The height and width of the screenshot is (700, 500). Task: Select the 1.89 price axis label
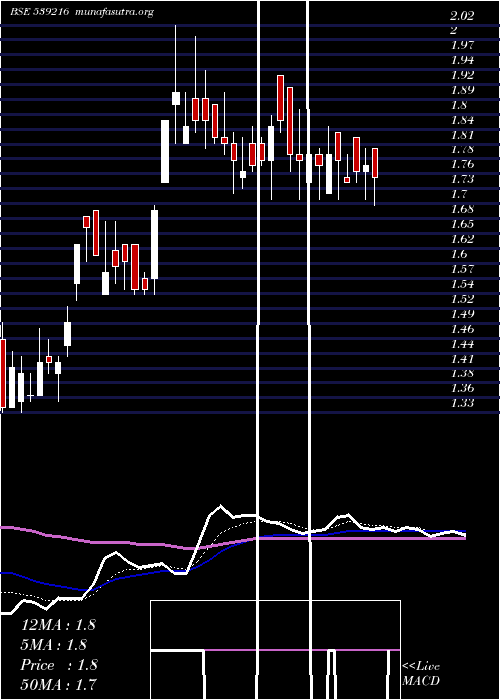point(462,90)
